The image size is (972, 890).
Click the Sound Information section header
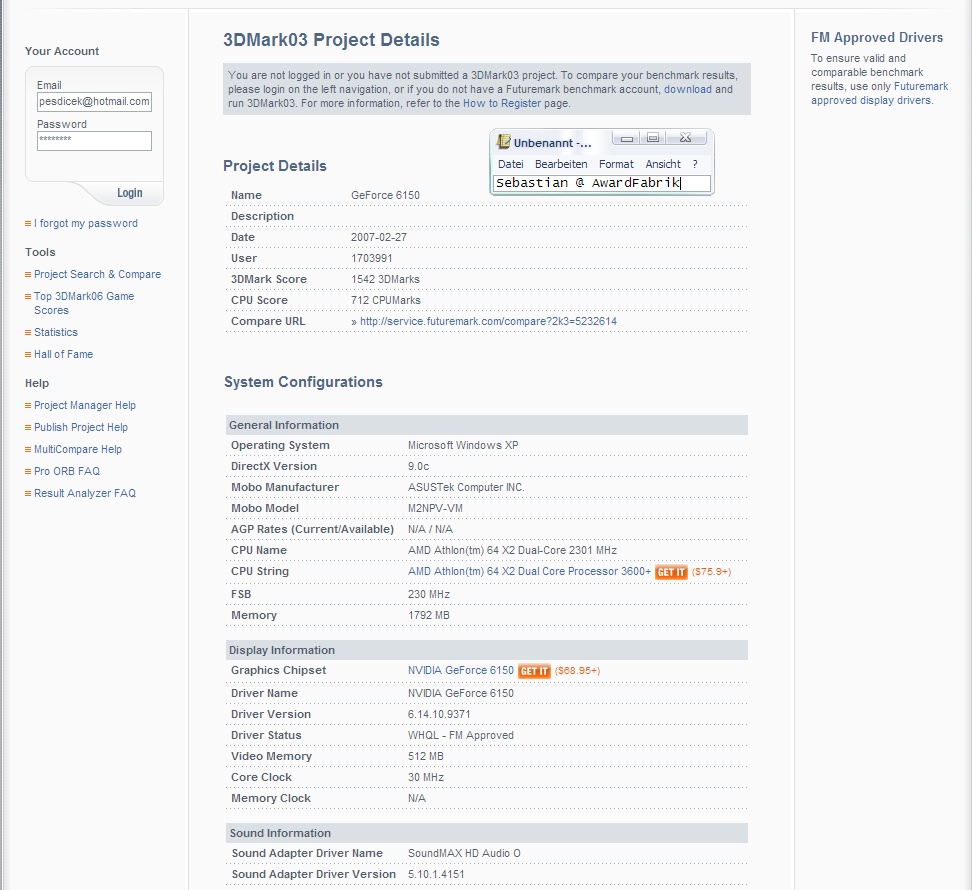[x=487, y=833]
